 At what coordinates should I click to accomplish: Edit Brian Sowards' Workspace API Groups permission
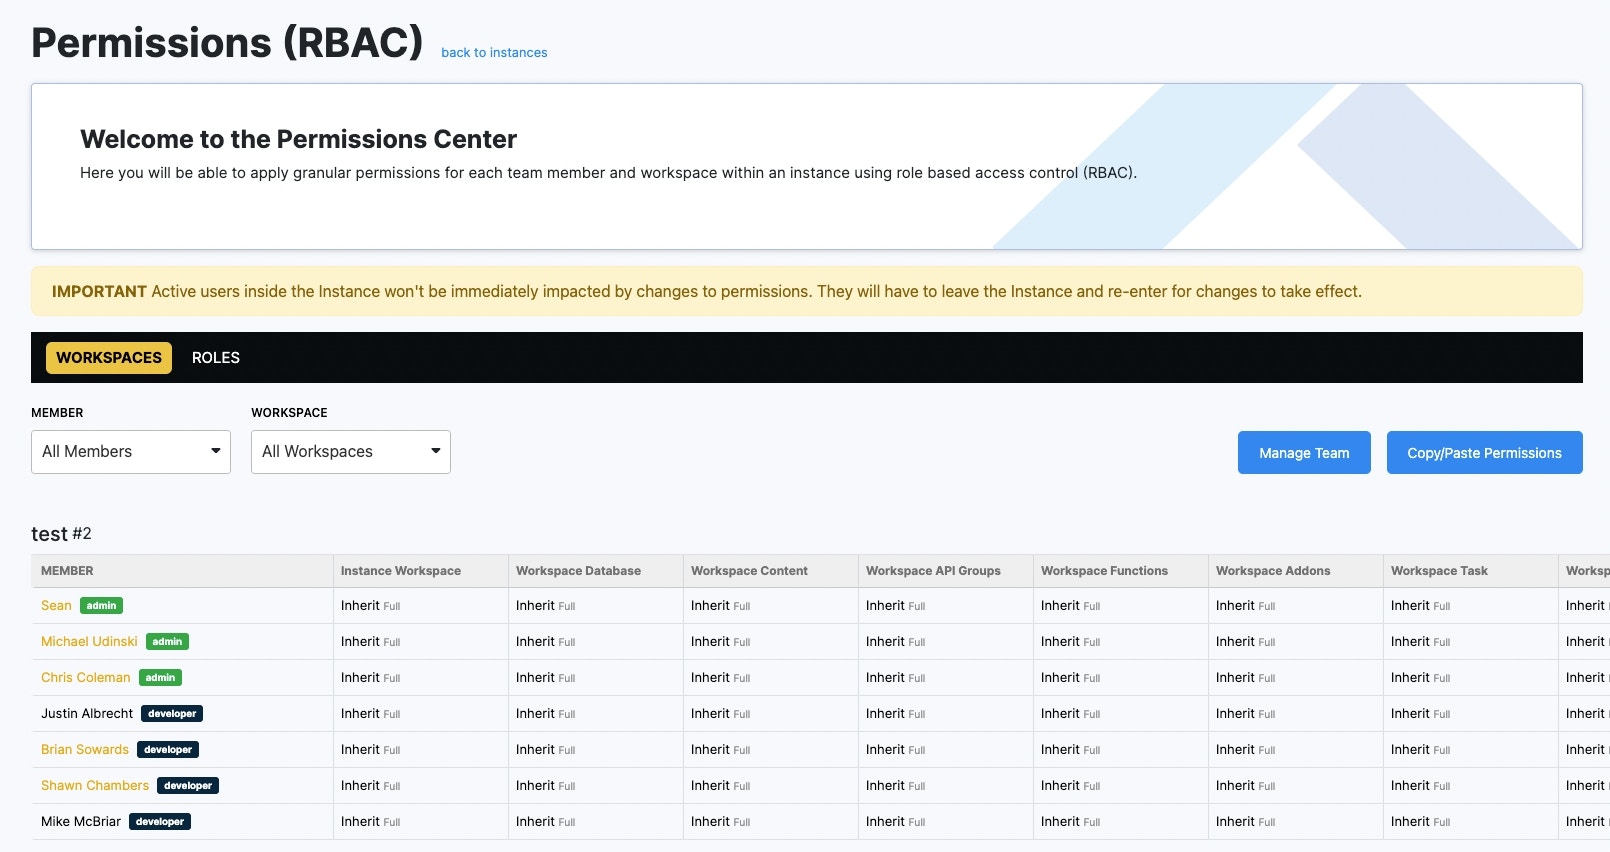(x=895, y=750)
